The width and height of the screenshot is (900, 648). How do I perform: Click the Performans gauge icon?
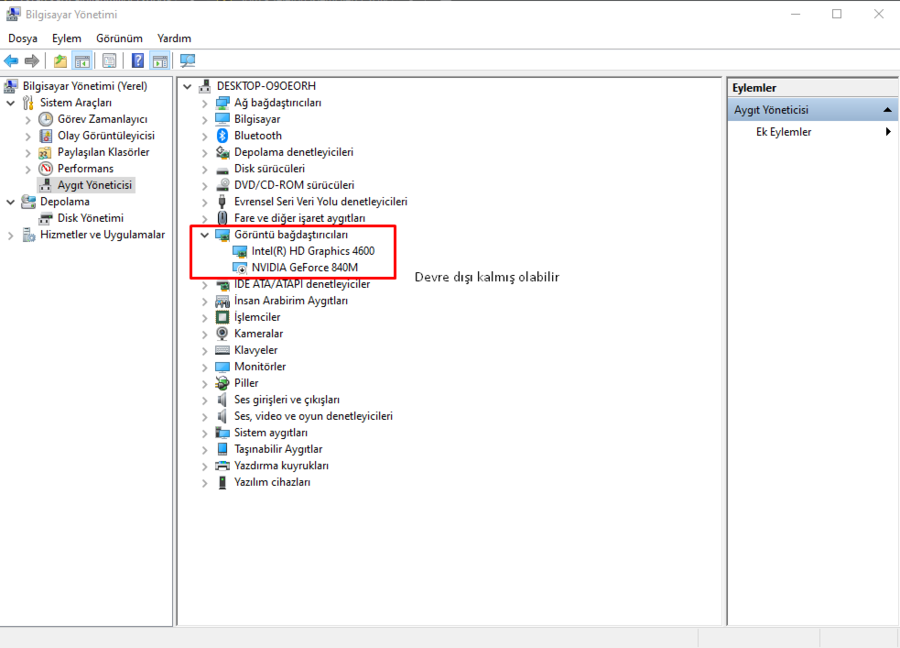pyautogui.click(x=46, y=169)
